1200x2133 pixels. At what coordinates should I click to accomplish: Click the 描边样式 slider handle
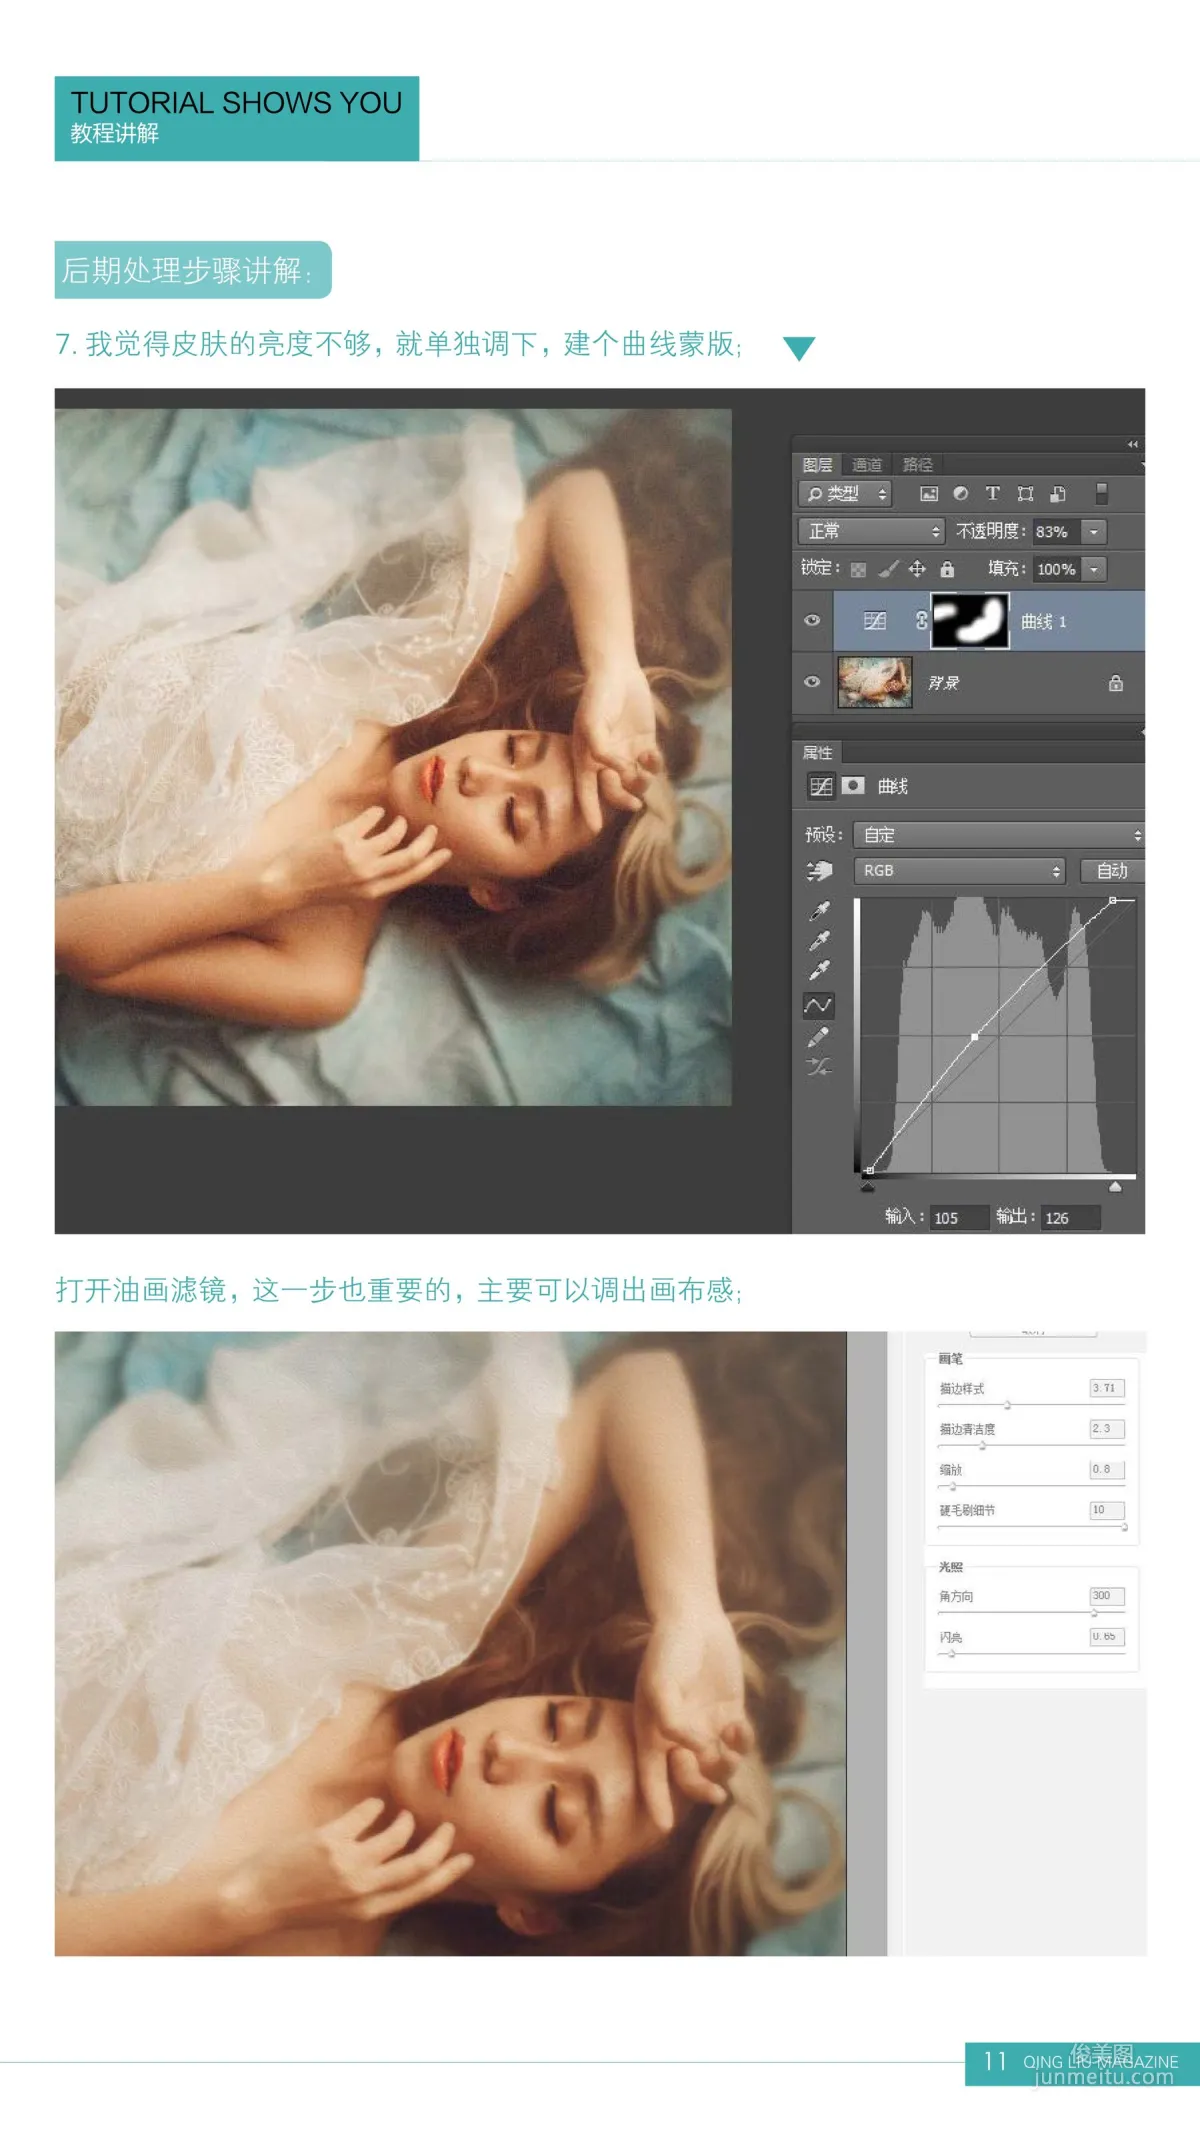pos(1007,1405)
